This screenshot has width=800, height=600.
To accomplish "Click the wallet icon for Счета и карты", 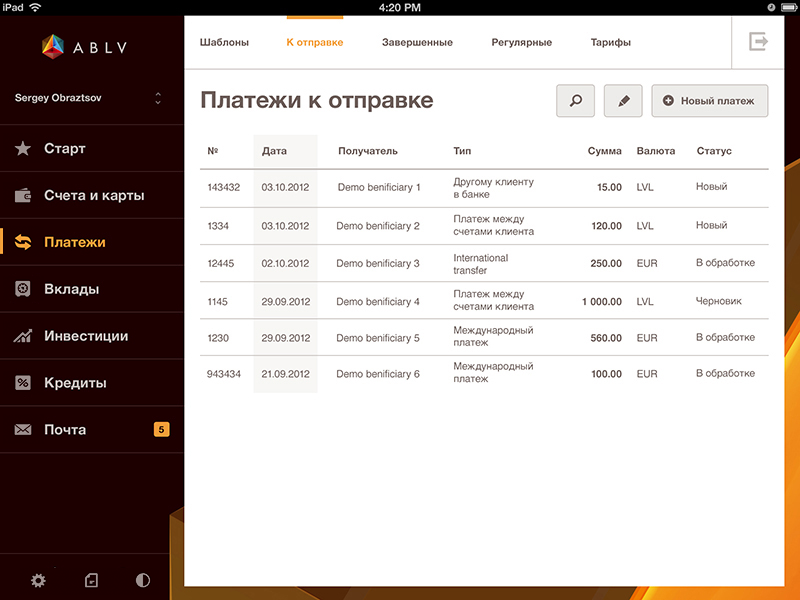I will tap(22, 195).
